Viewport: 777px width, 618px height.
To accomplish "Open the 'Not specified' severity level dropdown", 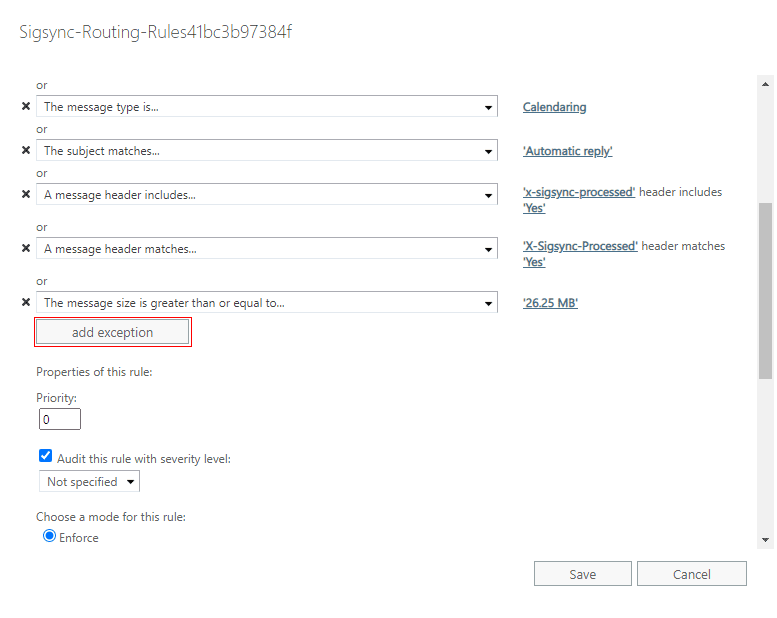I will click(x=90, y=482).
